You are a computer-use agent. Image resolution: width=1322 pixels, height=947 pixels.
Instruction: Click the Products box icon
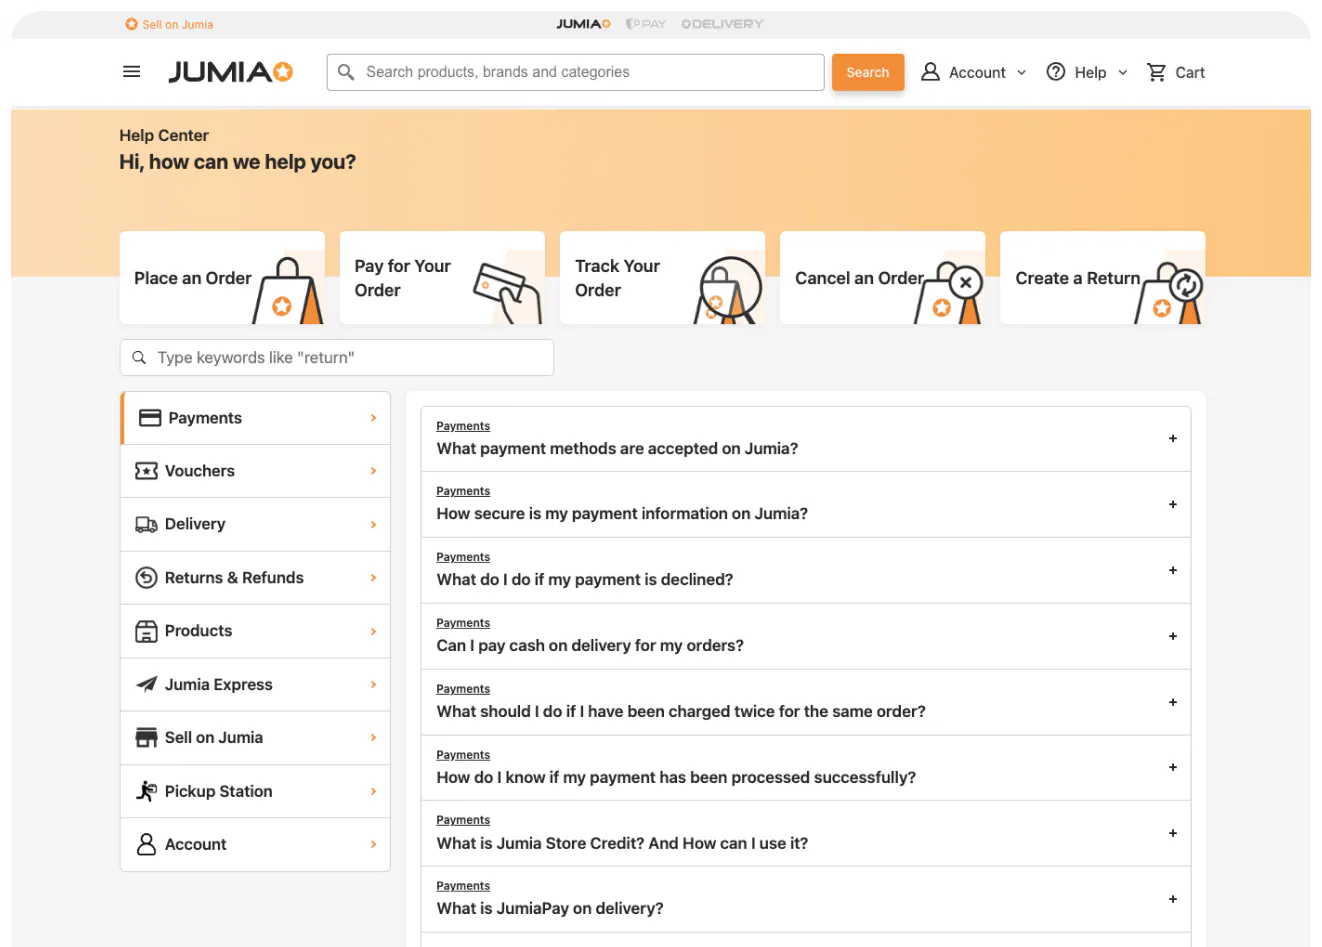(x=146, y=631)
